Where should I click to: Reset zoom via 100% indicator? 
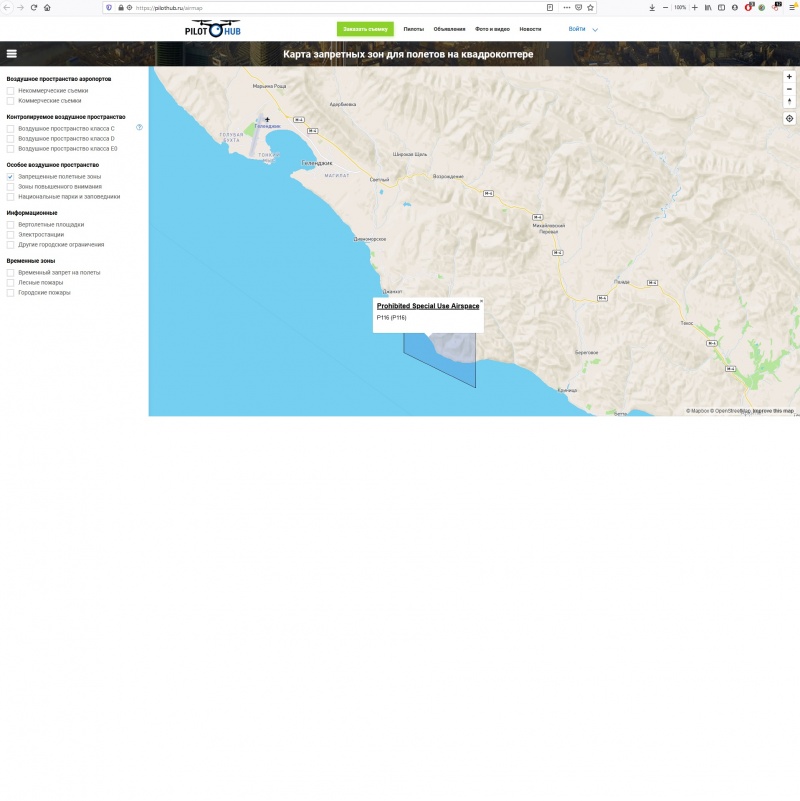pyautogui.click(x=680, y=8)
